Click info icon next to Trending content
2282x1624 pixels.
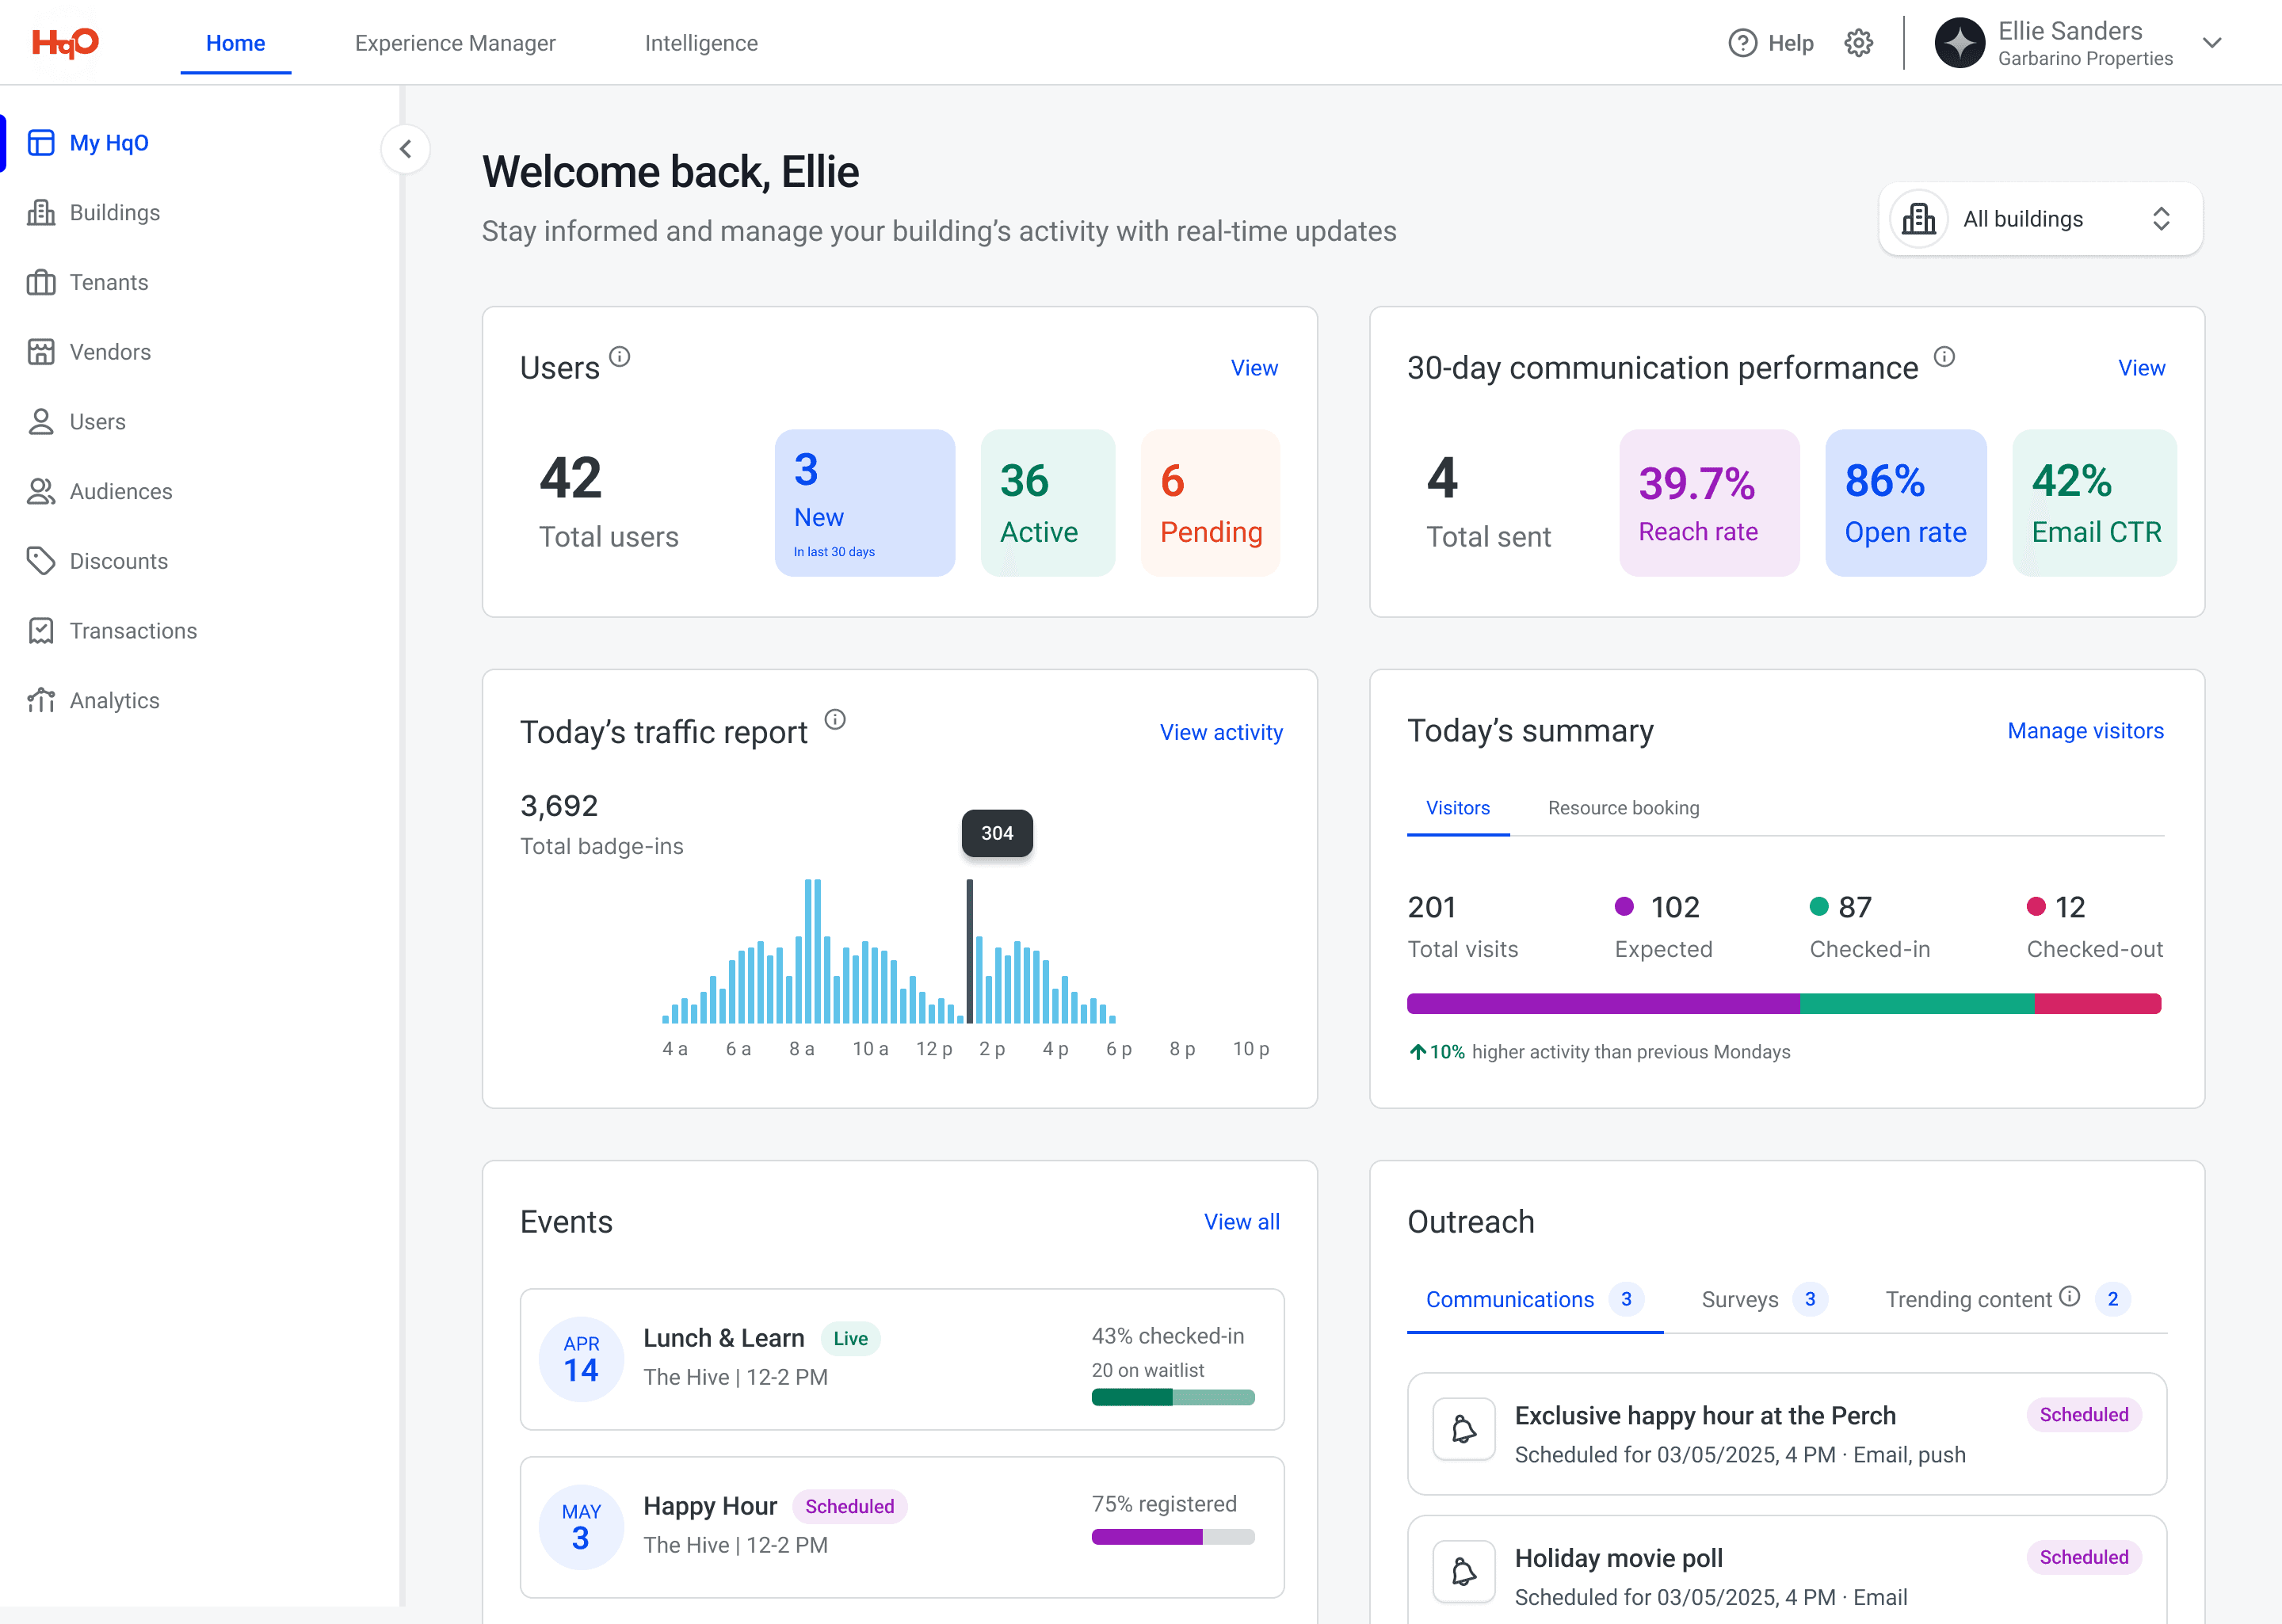pos(2070,1297)
